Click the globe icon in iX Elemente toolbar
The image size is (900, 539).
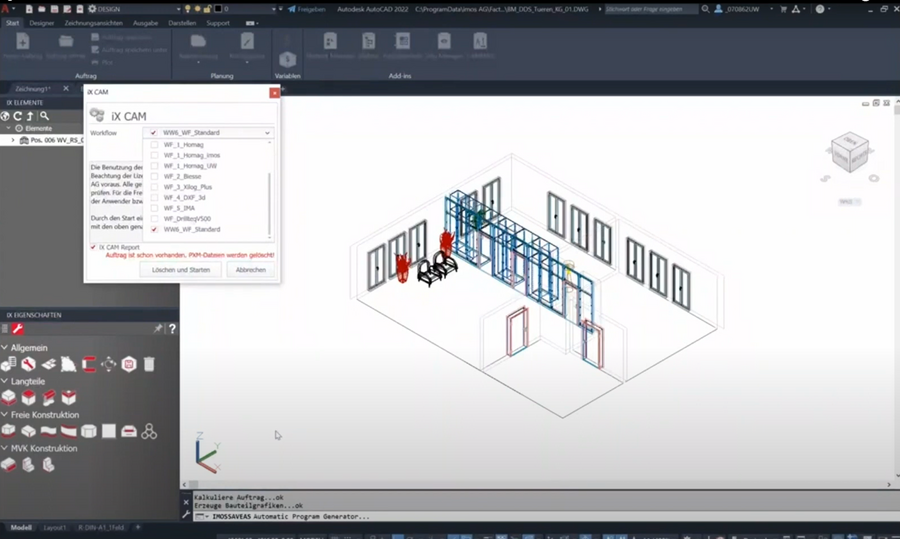coord(5,116)
